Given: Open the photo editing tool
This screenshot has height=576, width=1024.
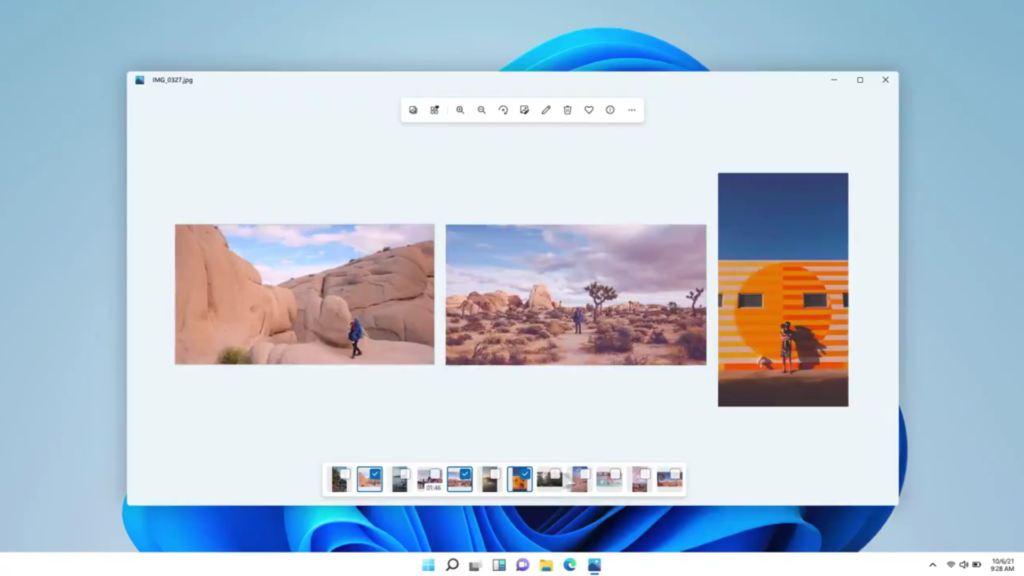Looking at the screenshot, I should (524, 110).
